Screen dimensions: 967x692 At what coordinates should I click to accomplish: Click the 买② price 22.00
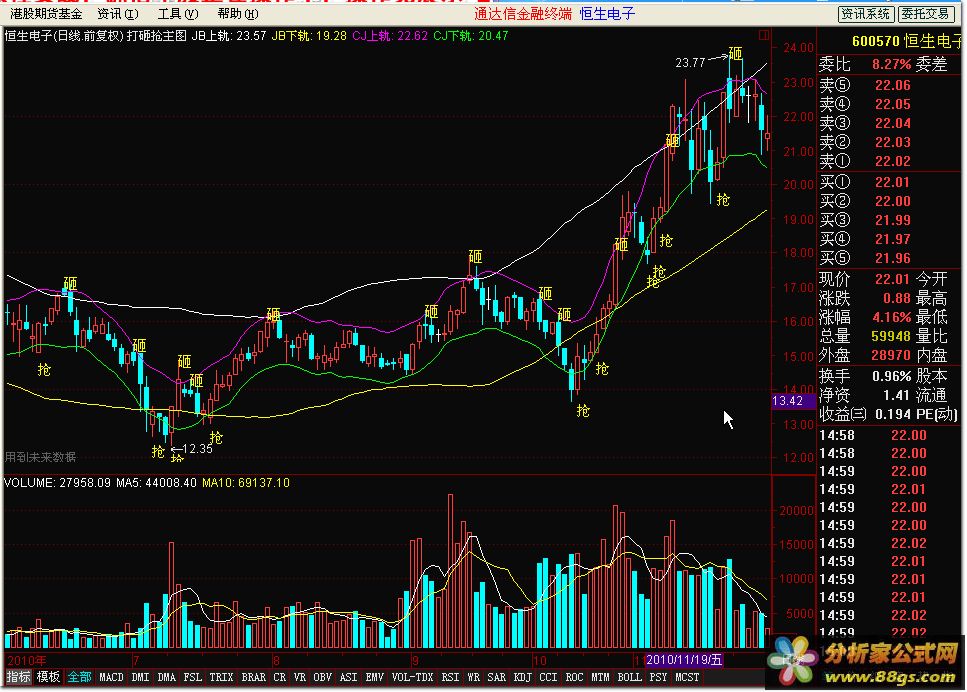[892, 202]
